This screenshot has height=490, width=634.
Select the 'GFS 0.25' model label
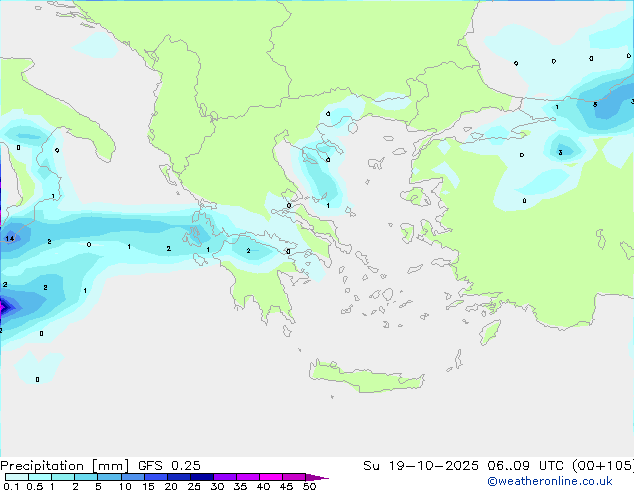pyautogui.click(x=169, y=466)
